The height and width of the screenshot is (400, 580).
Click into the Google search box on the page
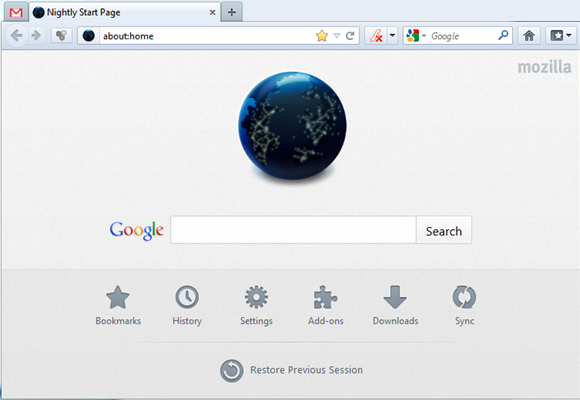293,230
